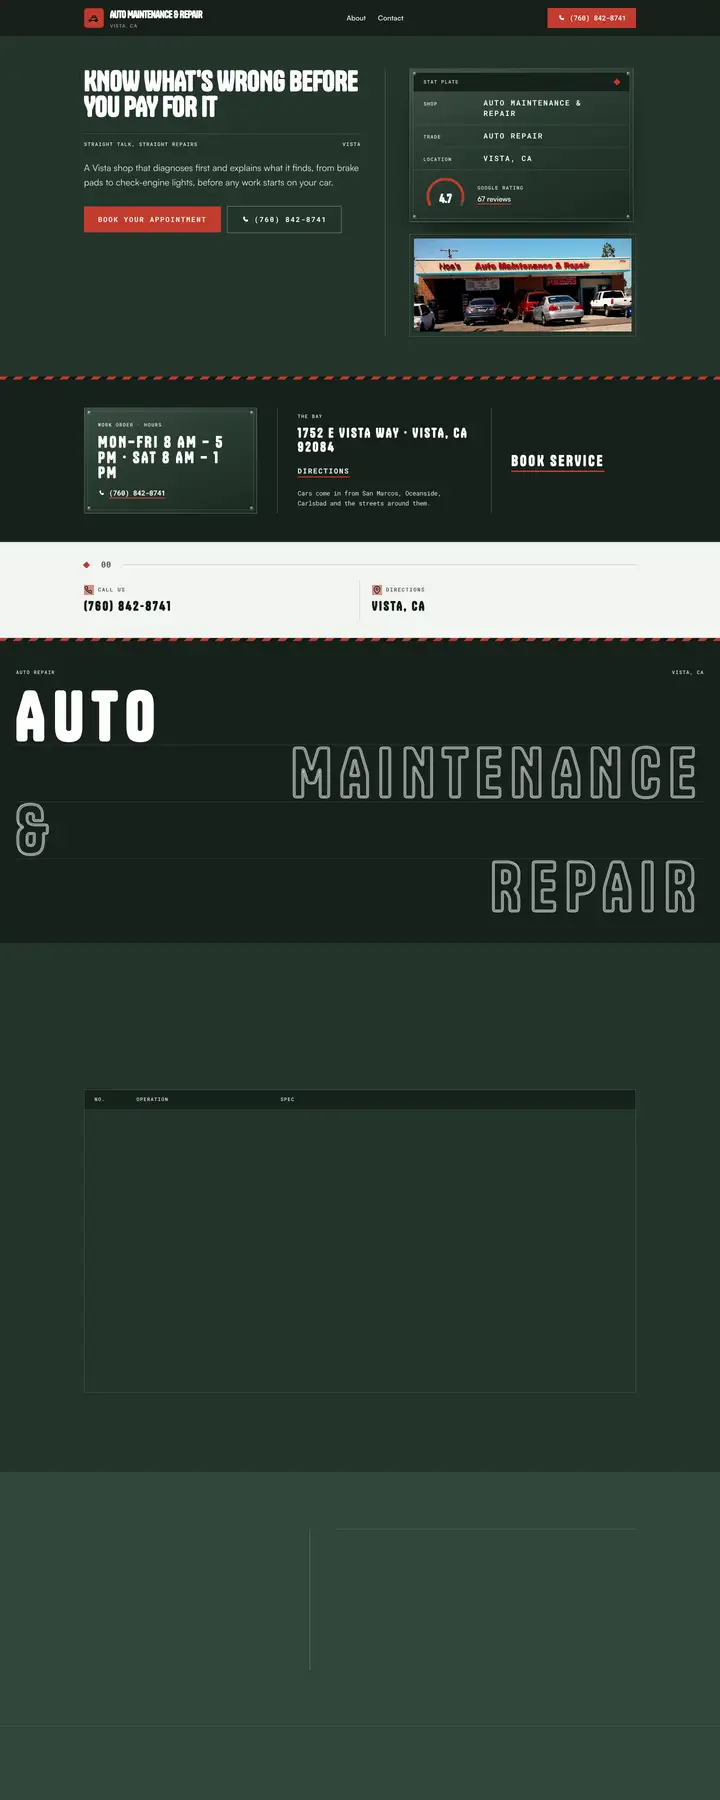Click outlined (760) 842-8741 hero button
The image size is (720, 1800).
click(x=284, y=219)
